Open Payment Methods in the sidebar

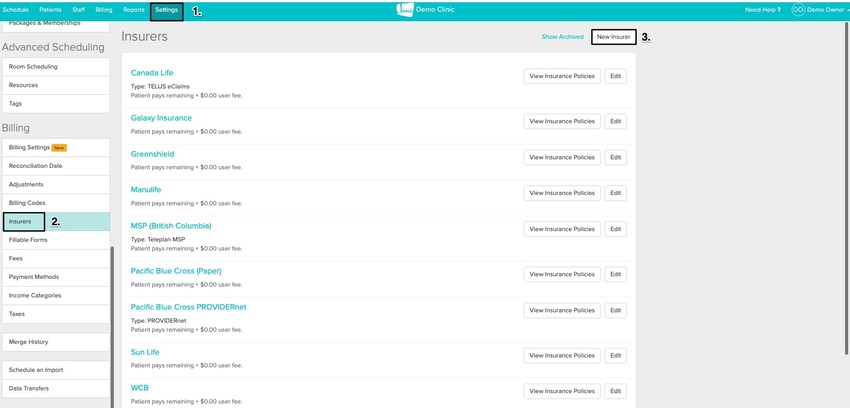[55, 277]
